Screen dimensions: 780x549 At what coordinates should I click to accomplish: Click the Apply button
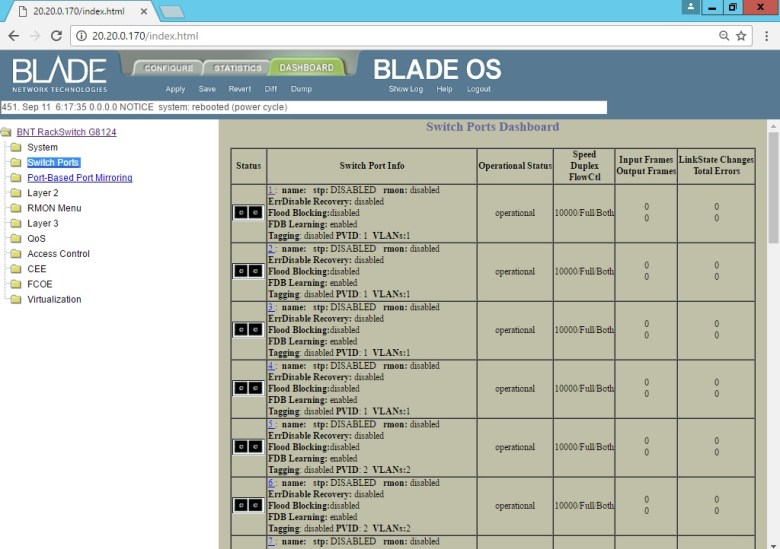click(x=175, y=89)
